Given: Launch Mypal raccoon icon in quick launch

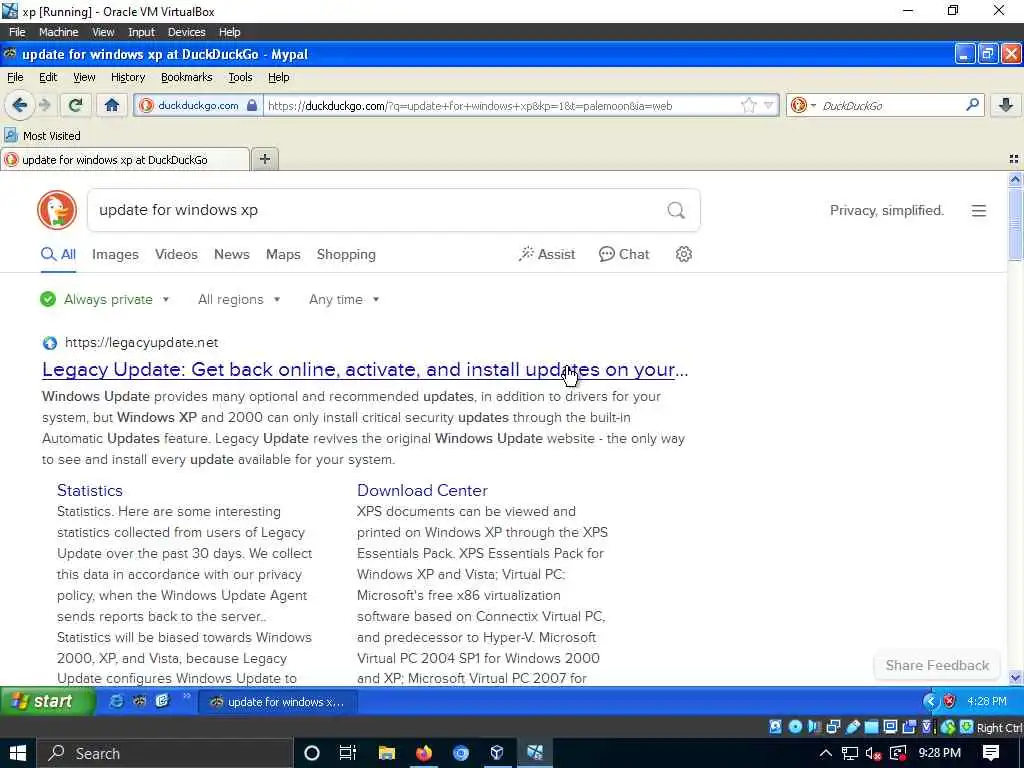Looking at the screenshot, I should tap(140, 701).
